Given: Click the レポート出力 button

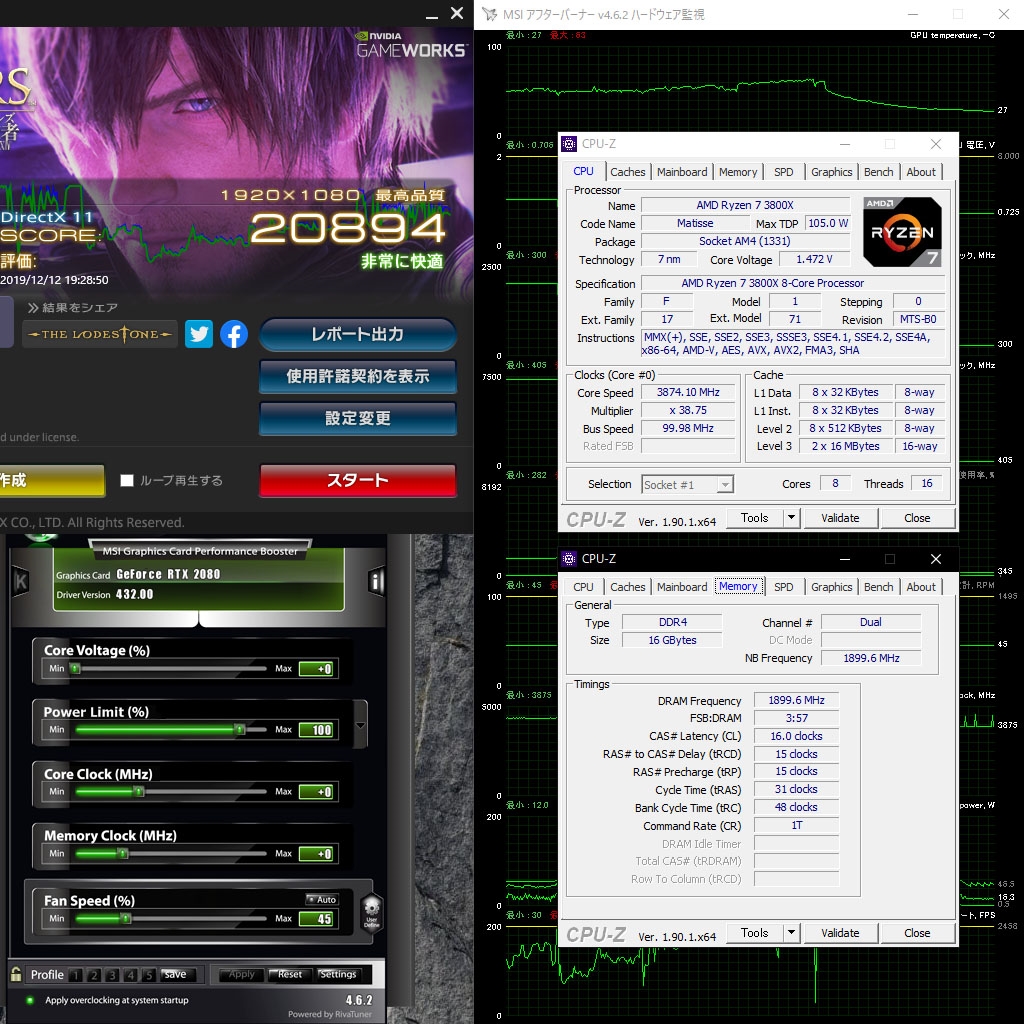Looking at the screenshot, I should pyautogui.click(x=358, y=334).
